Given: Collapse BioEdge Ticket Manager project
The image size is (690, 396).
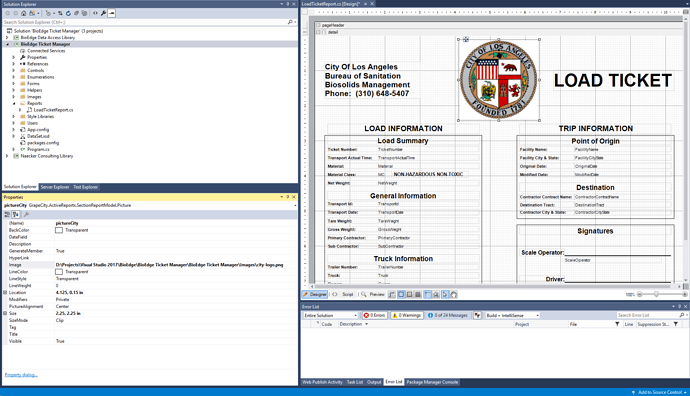Looking at the screenshot, I should point(7,44).
